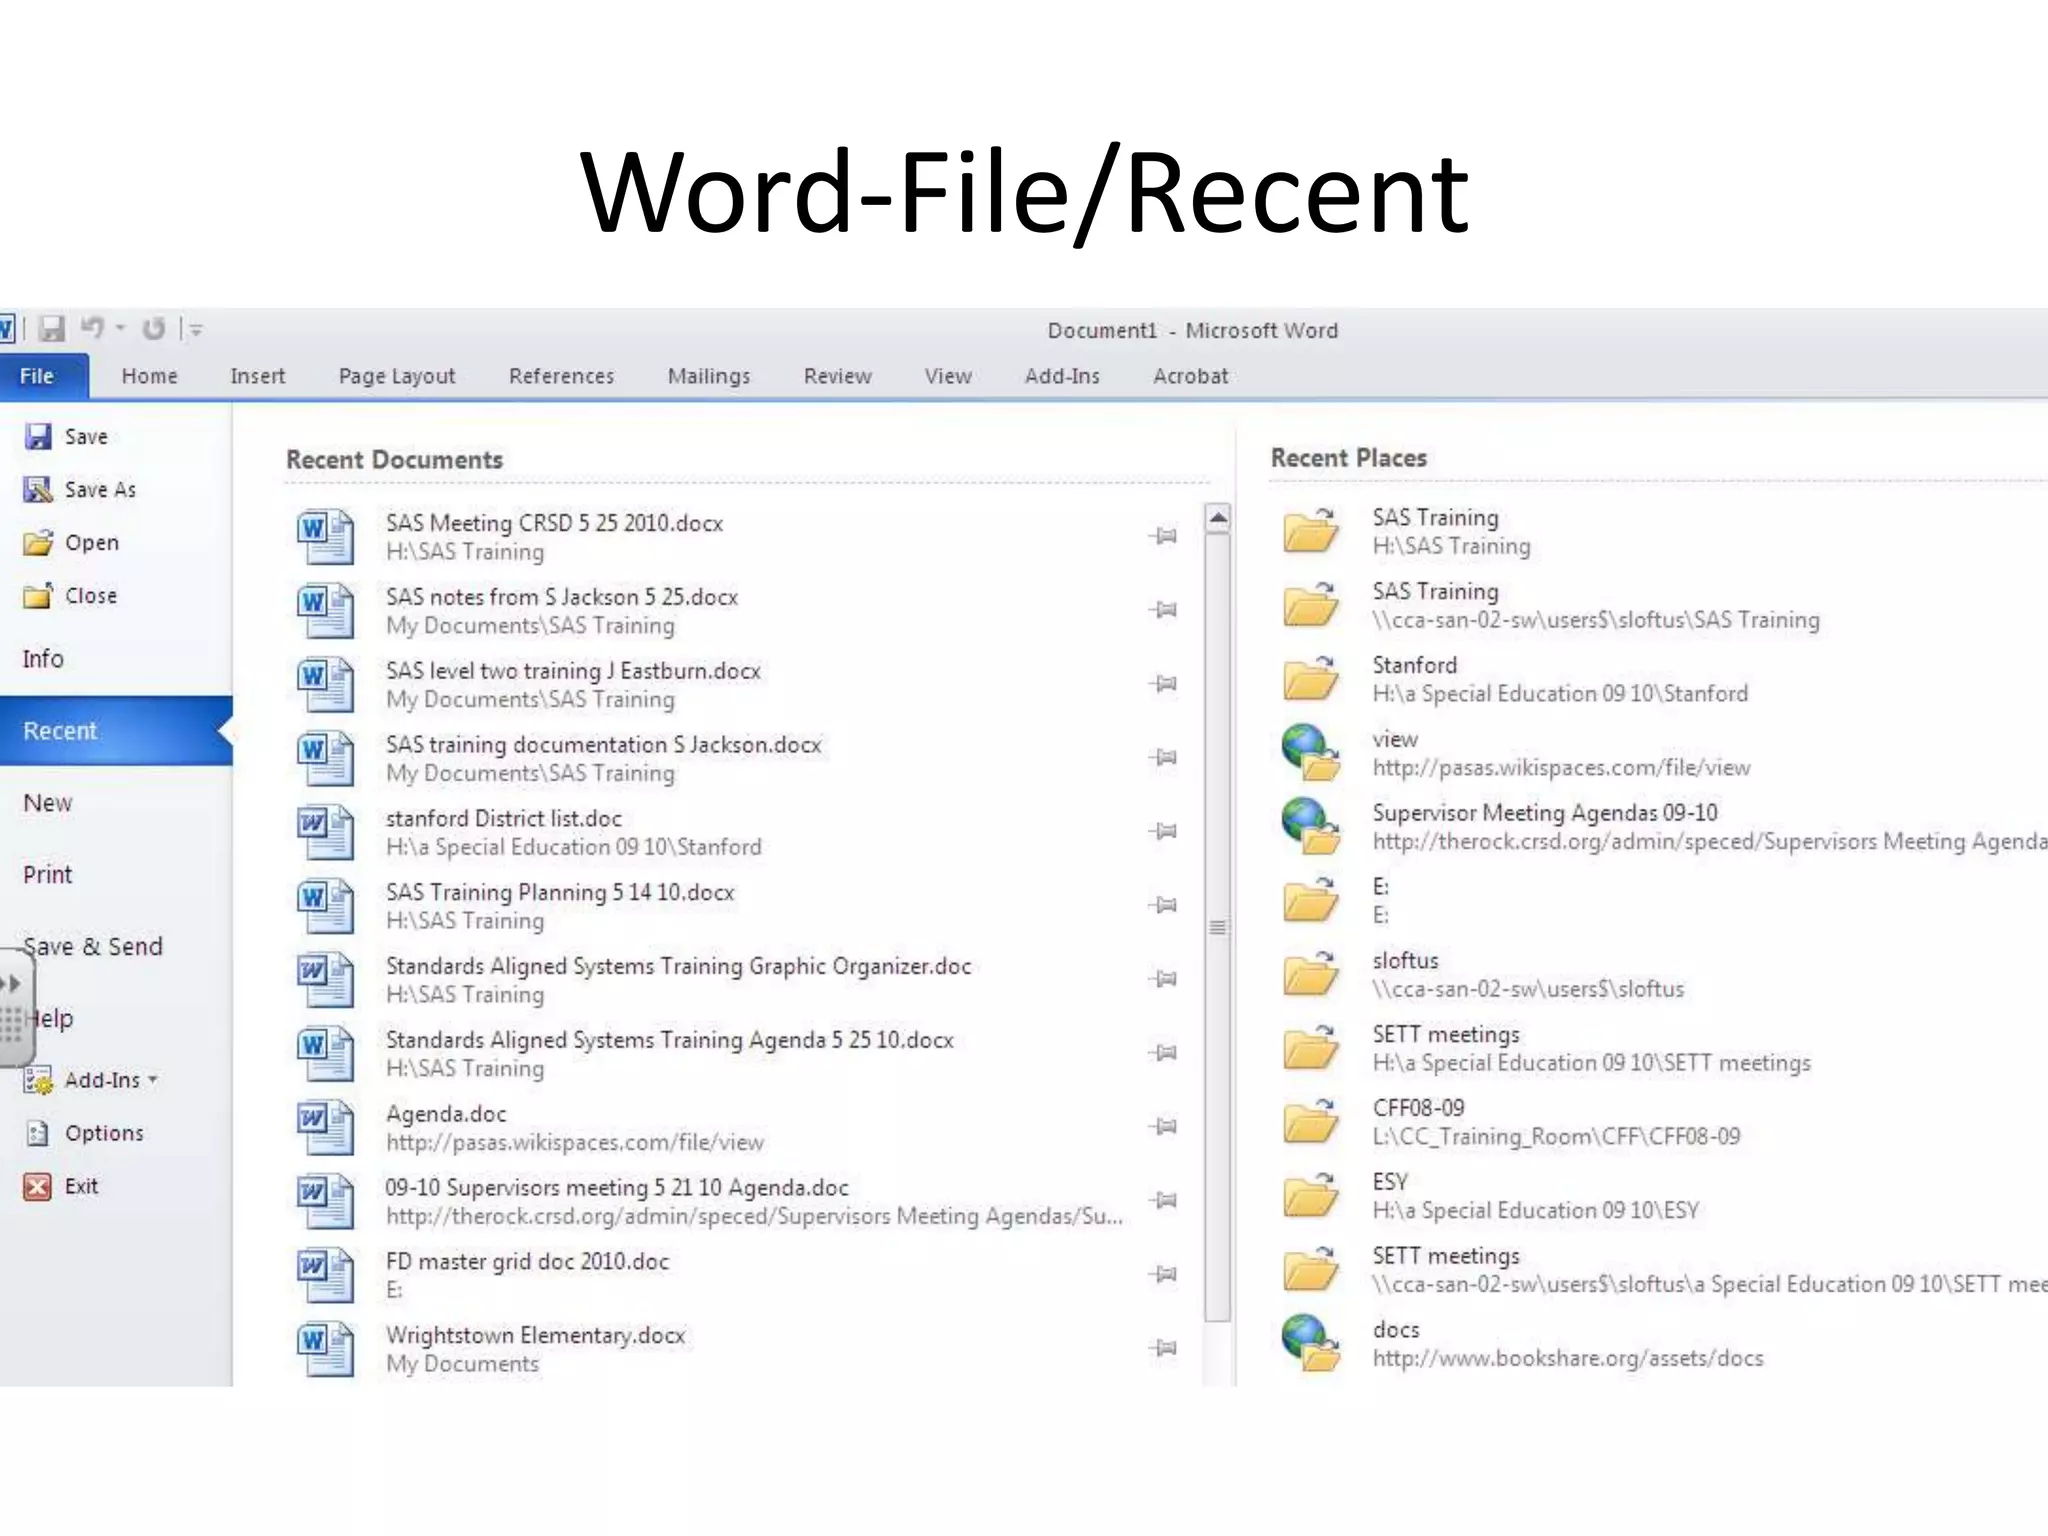Pin Standards Aligned Systems Training Graphic Organizer.doc

coord(1163,979)
